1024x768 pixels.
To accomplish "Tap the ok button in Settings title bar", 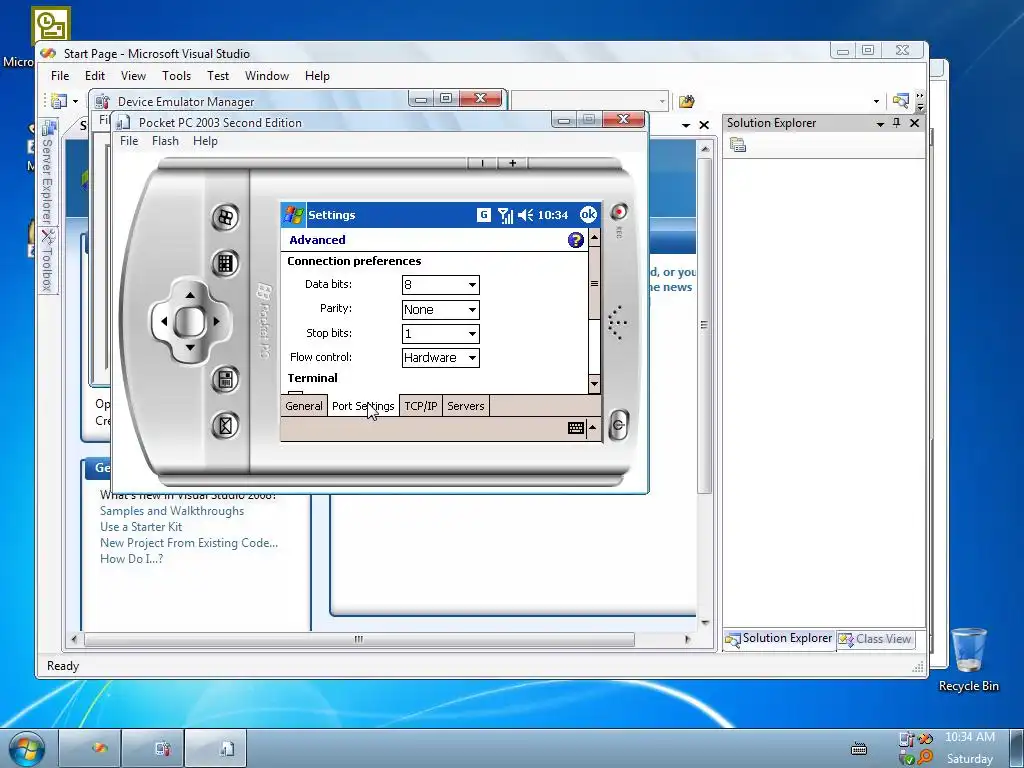I will tap(588, 214).
